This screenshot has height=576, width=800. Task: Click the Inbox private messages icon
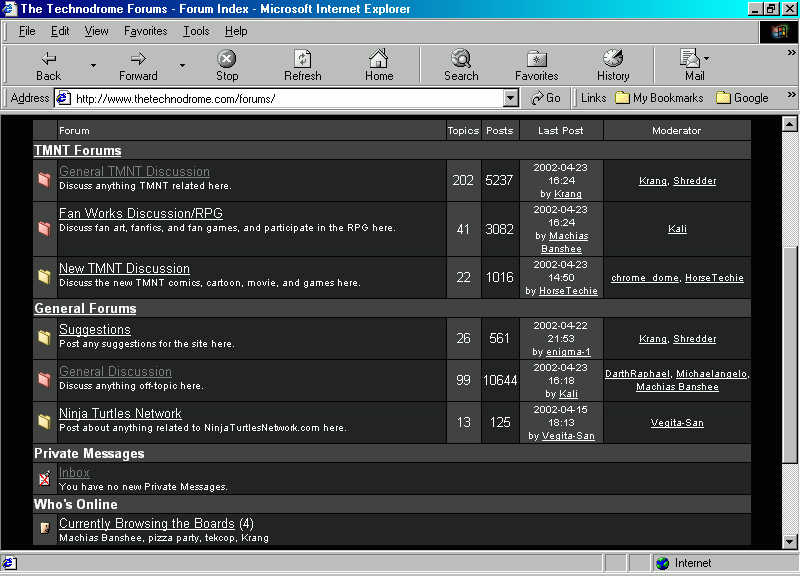(x=44, y=478)
